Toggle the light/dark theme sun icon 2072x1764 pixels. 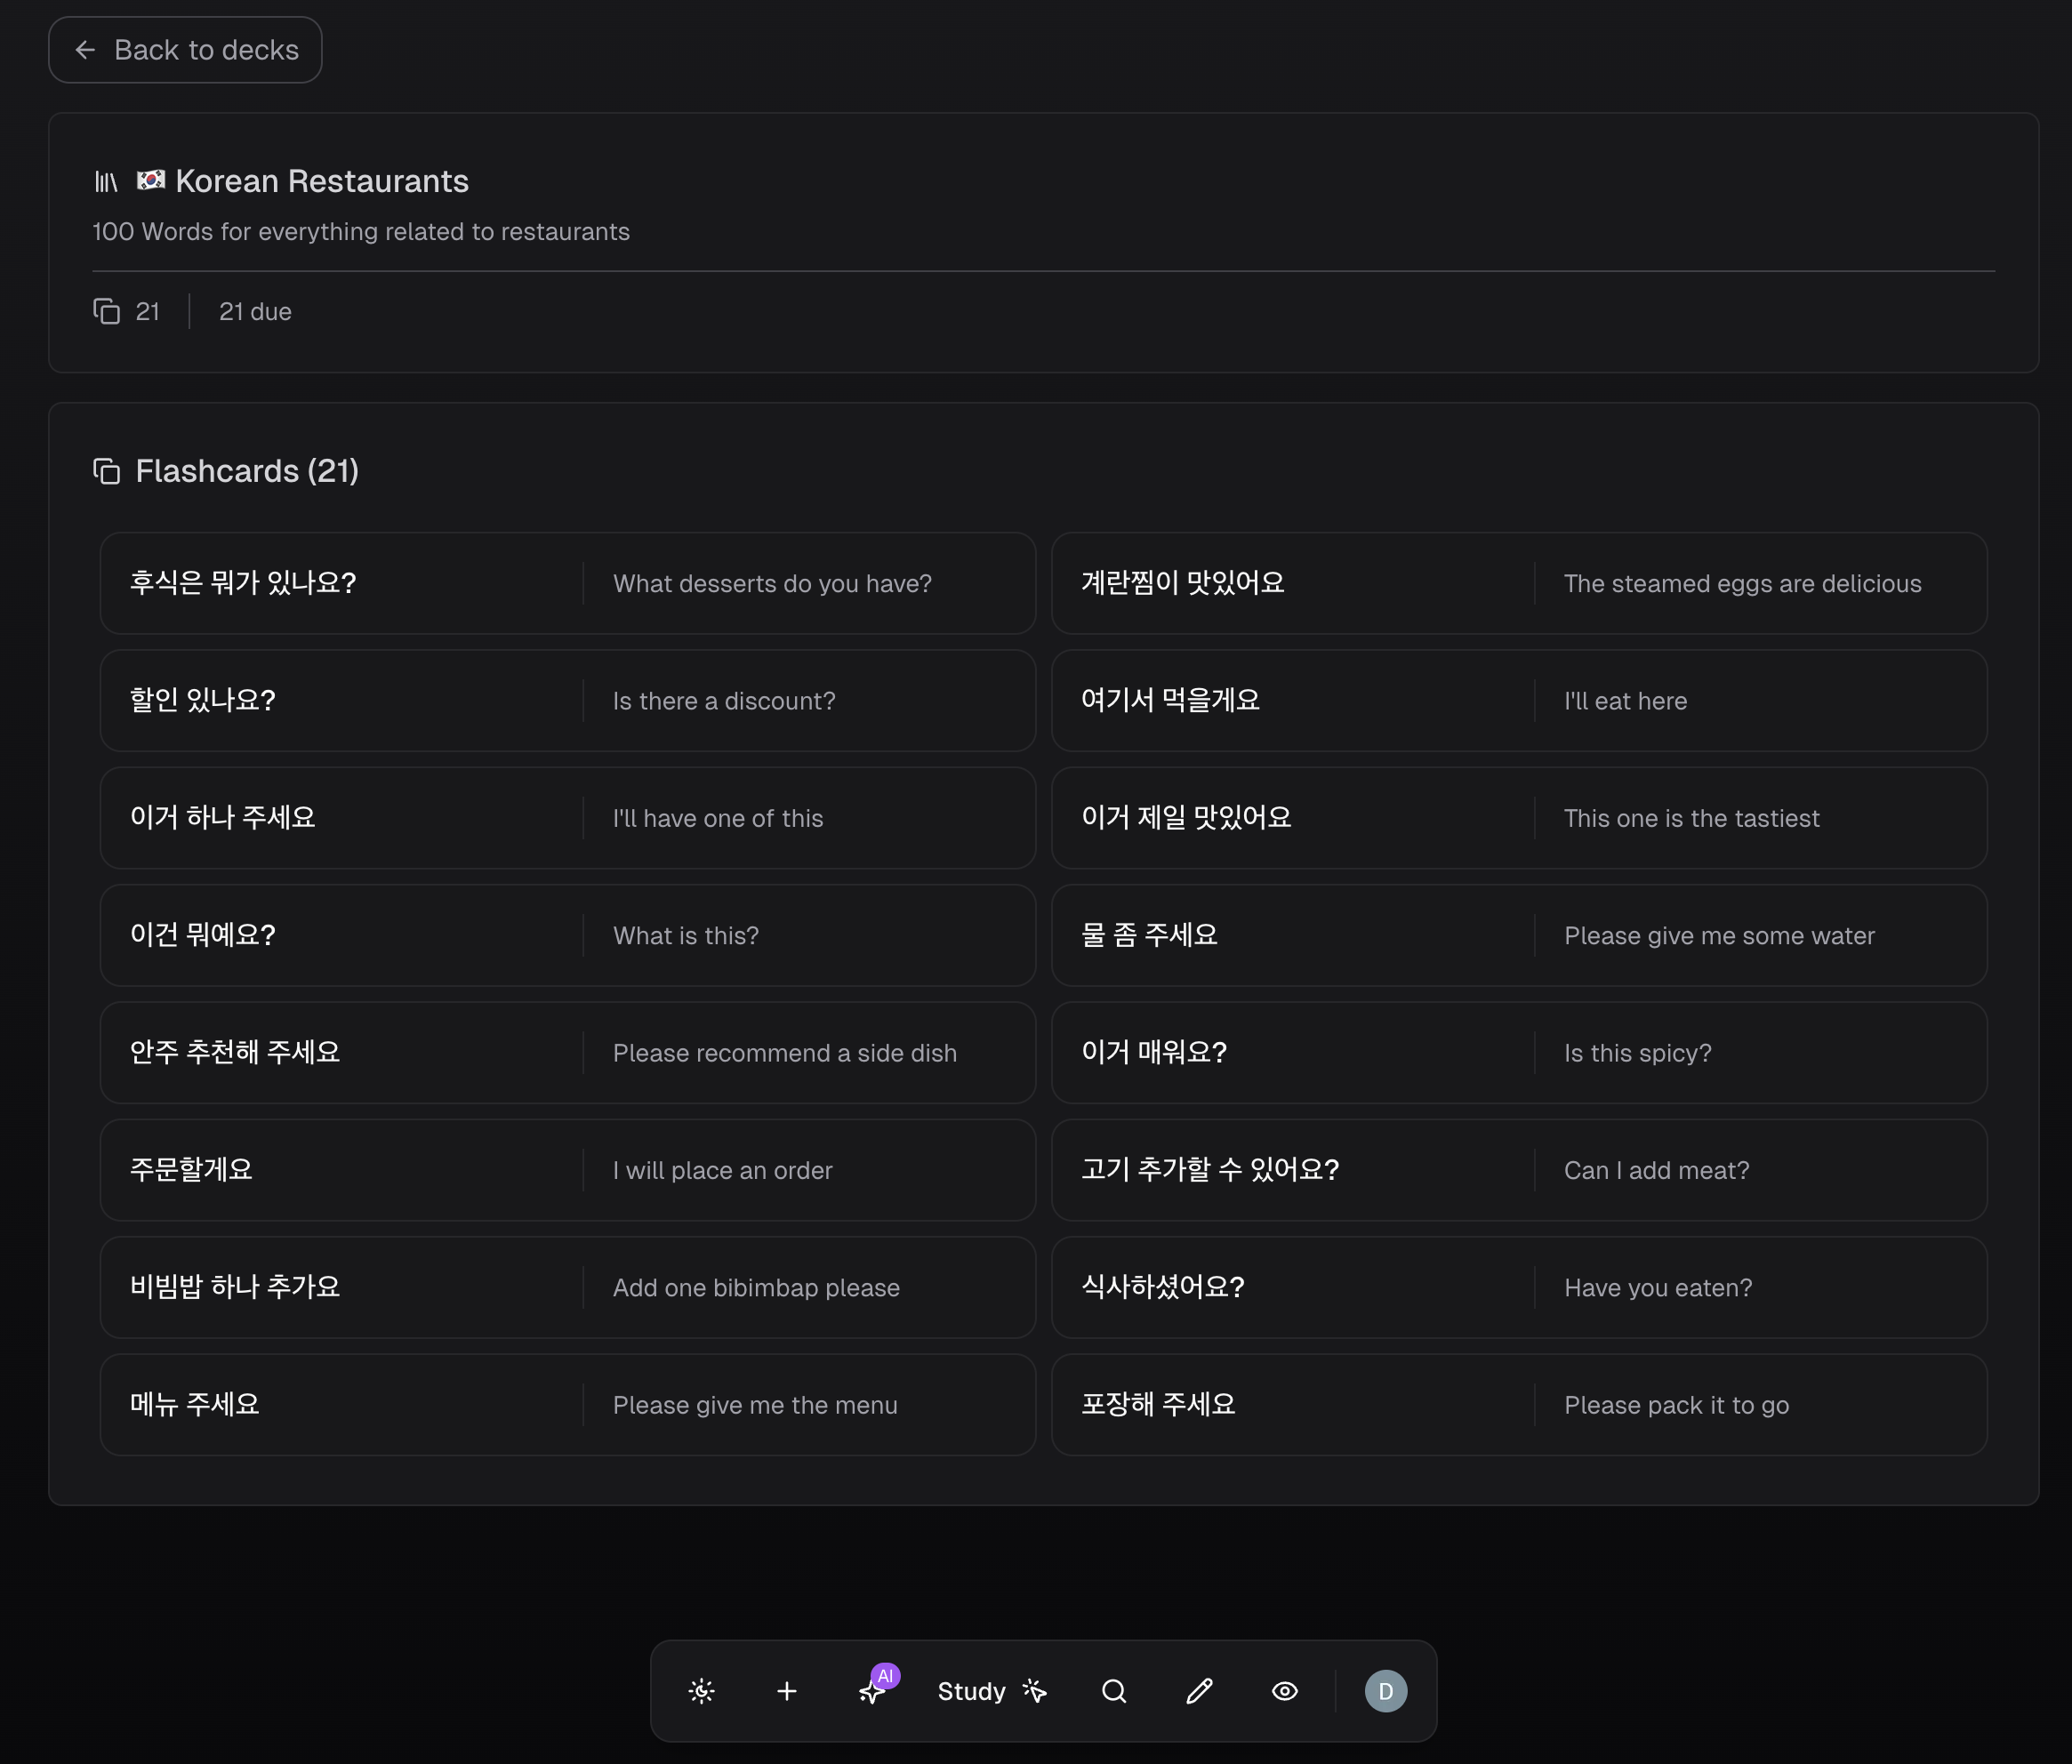702,1691
